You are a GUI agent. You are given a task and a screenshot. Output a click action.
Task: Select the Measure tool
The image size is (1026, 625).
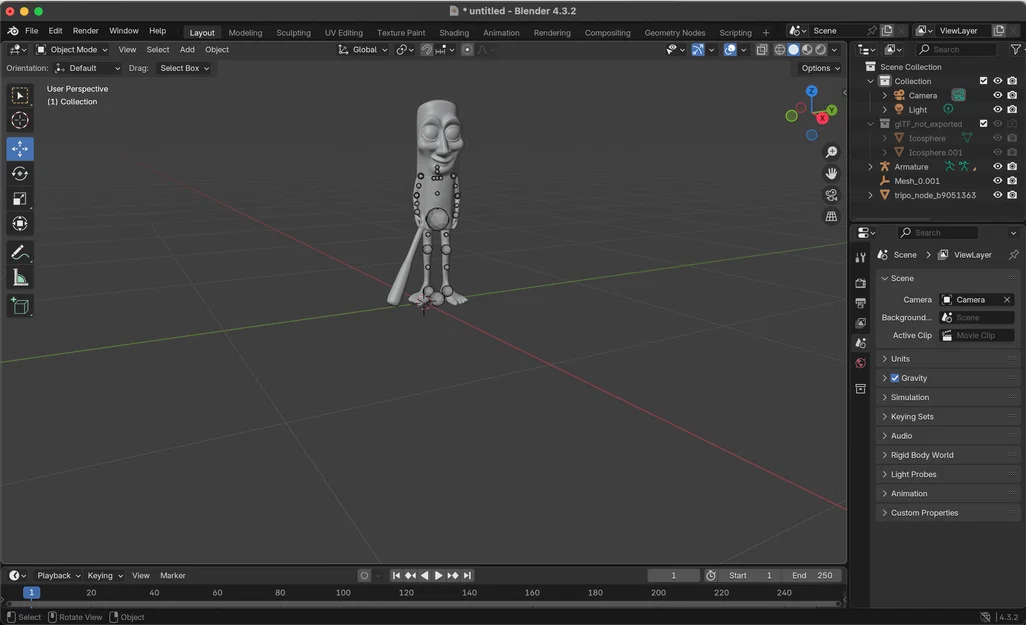pyautogui.click(x=20, y=277)
